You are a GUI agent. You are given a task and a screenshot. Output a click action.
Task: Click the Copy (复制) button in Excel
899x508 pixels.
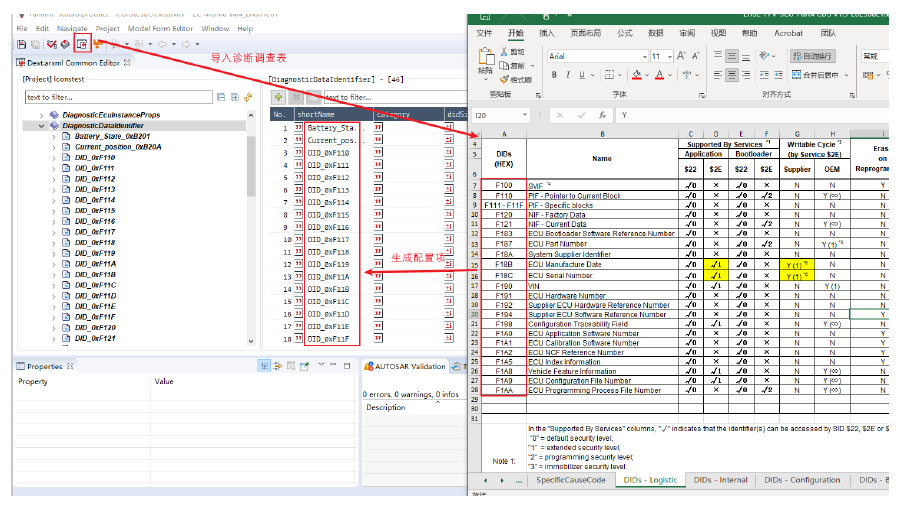pyautogui.click(x=513, y=65)
